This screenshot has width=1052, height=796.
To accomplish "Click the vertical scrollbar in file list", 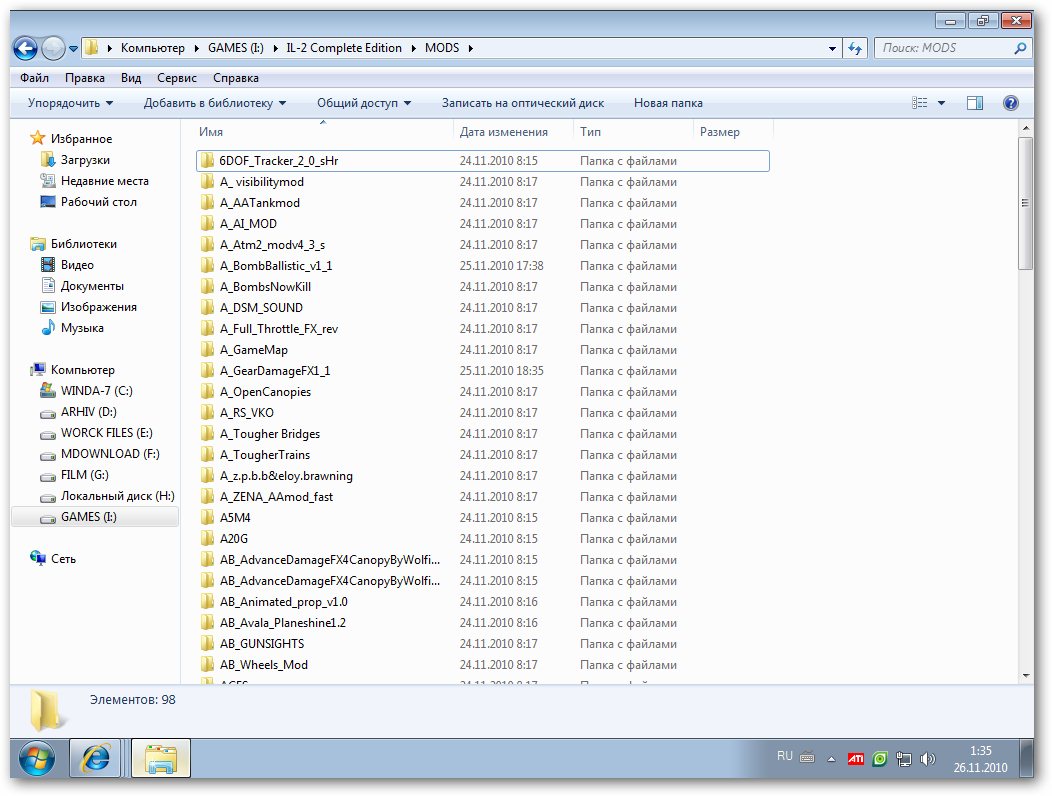I will 1025,203.
